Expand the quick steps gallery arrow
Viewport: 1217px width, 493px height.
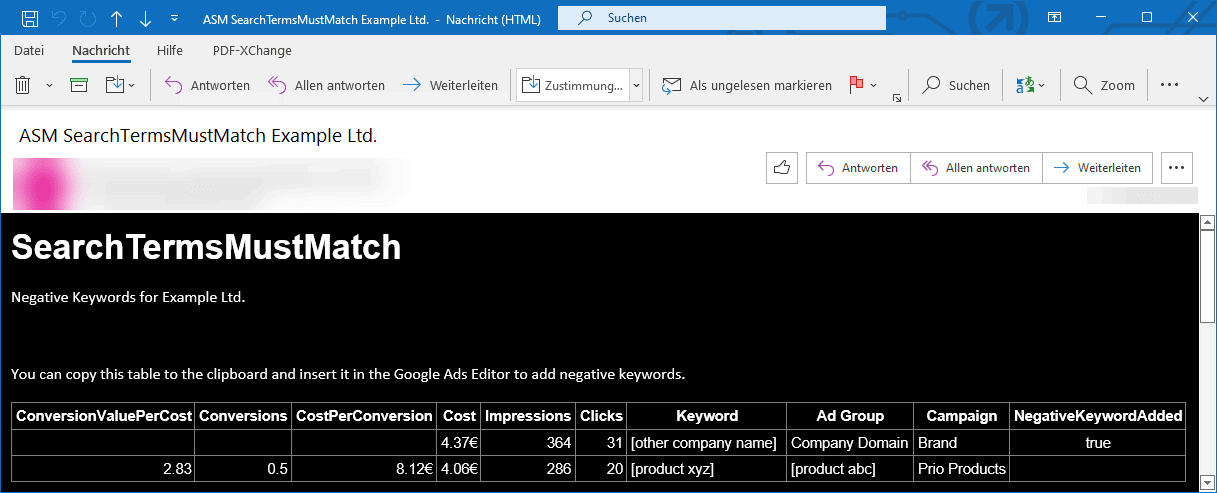coord(636,86)
